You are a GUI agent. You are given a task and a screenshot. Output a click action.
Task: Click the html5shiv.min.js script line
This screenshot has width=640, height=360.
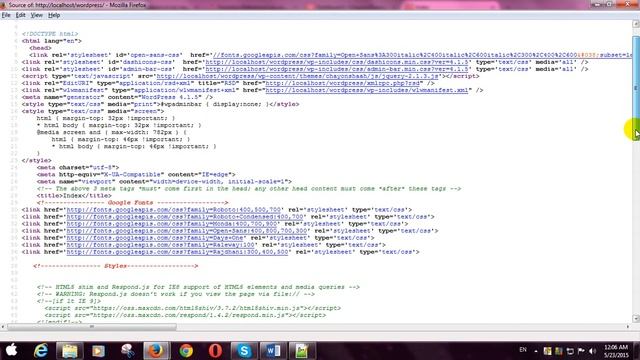[x=193, y=308]
